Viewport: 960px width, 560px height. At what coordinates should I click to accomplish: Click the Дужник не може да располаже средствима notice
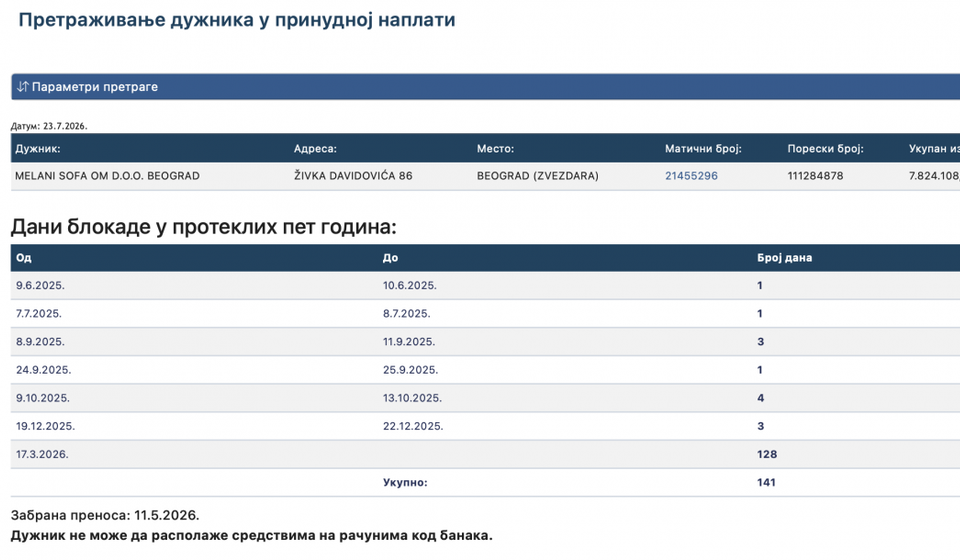(x=252, y=536)
